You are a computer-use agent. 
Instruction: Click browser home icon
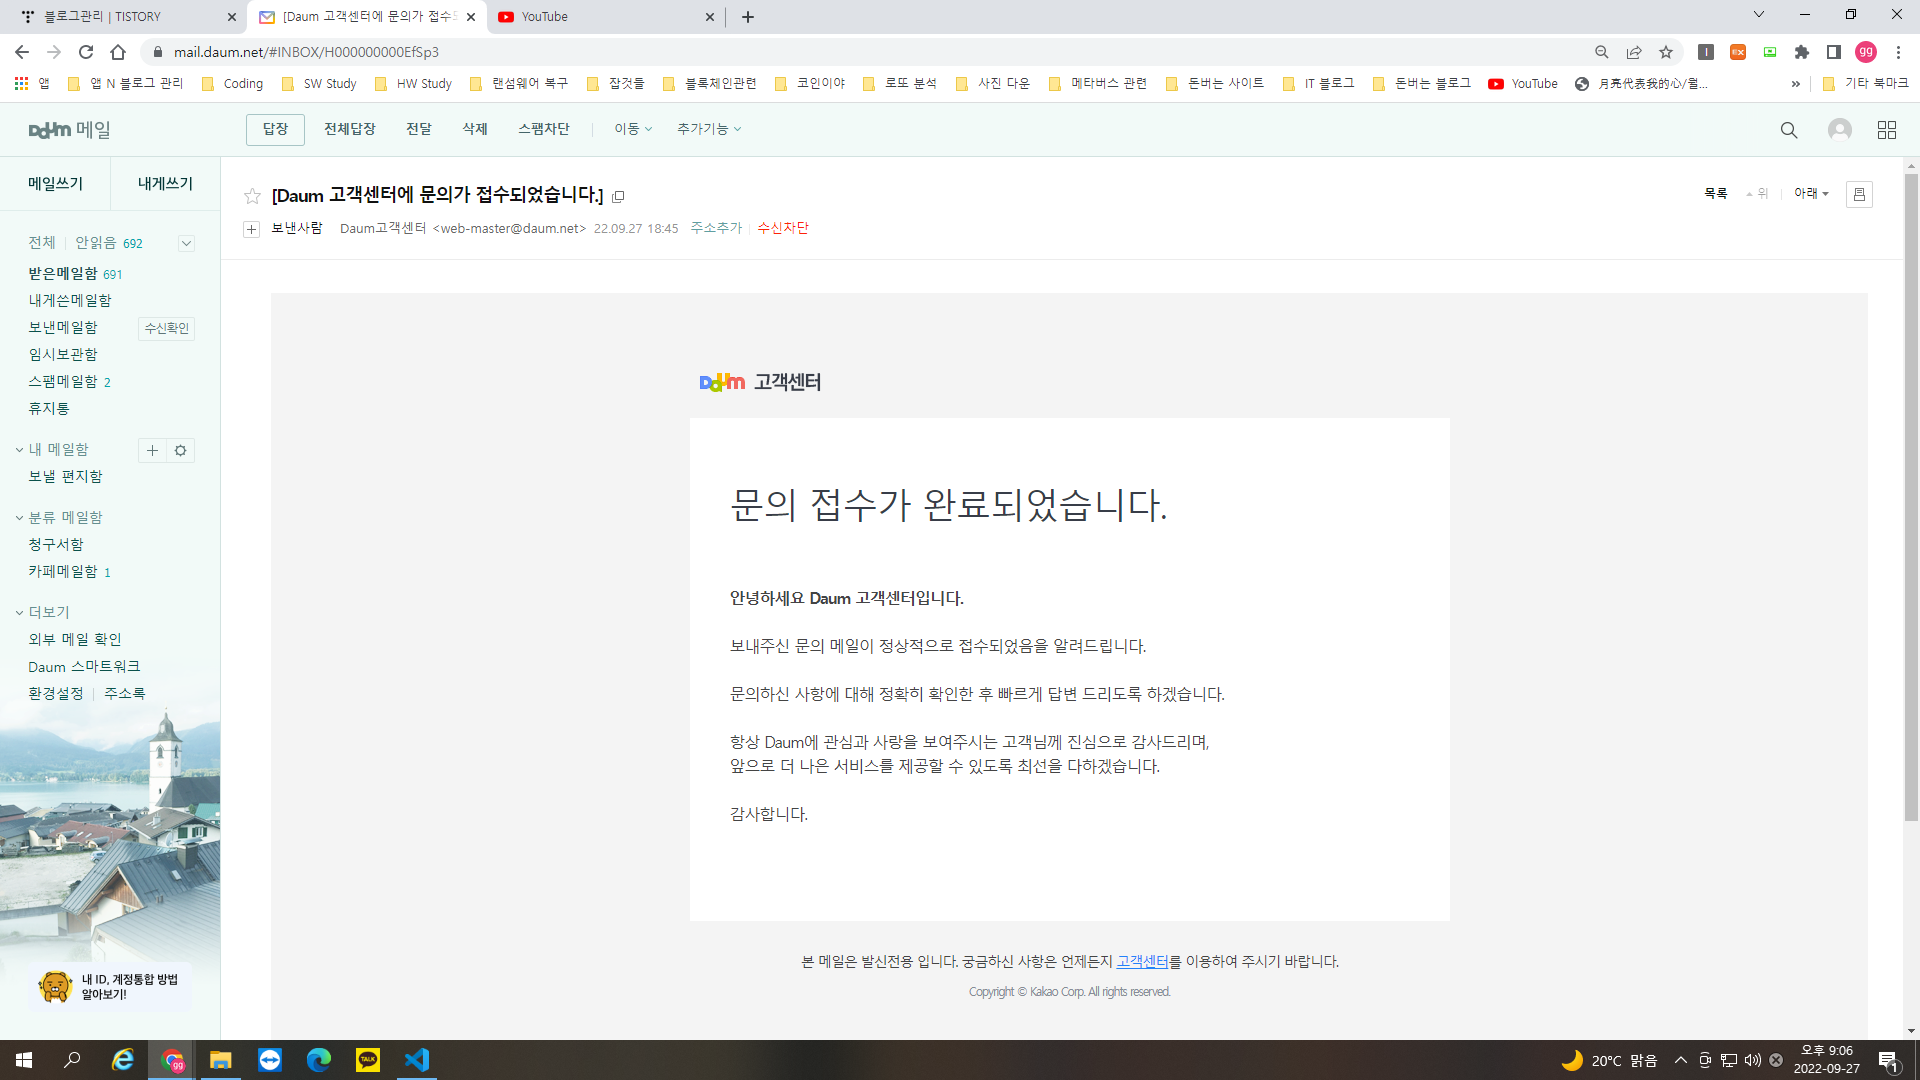pos(118,52)
